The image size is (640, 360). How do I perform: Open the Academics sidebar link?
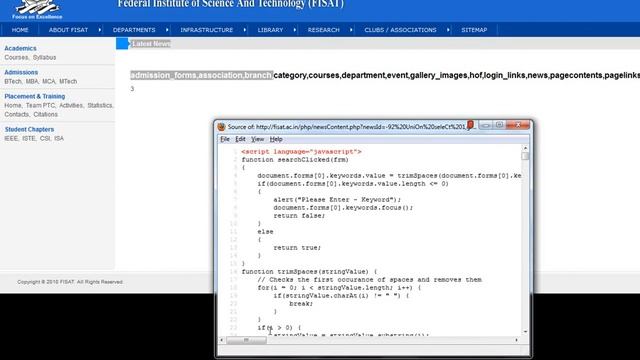pos(20,48)
